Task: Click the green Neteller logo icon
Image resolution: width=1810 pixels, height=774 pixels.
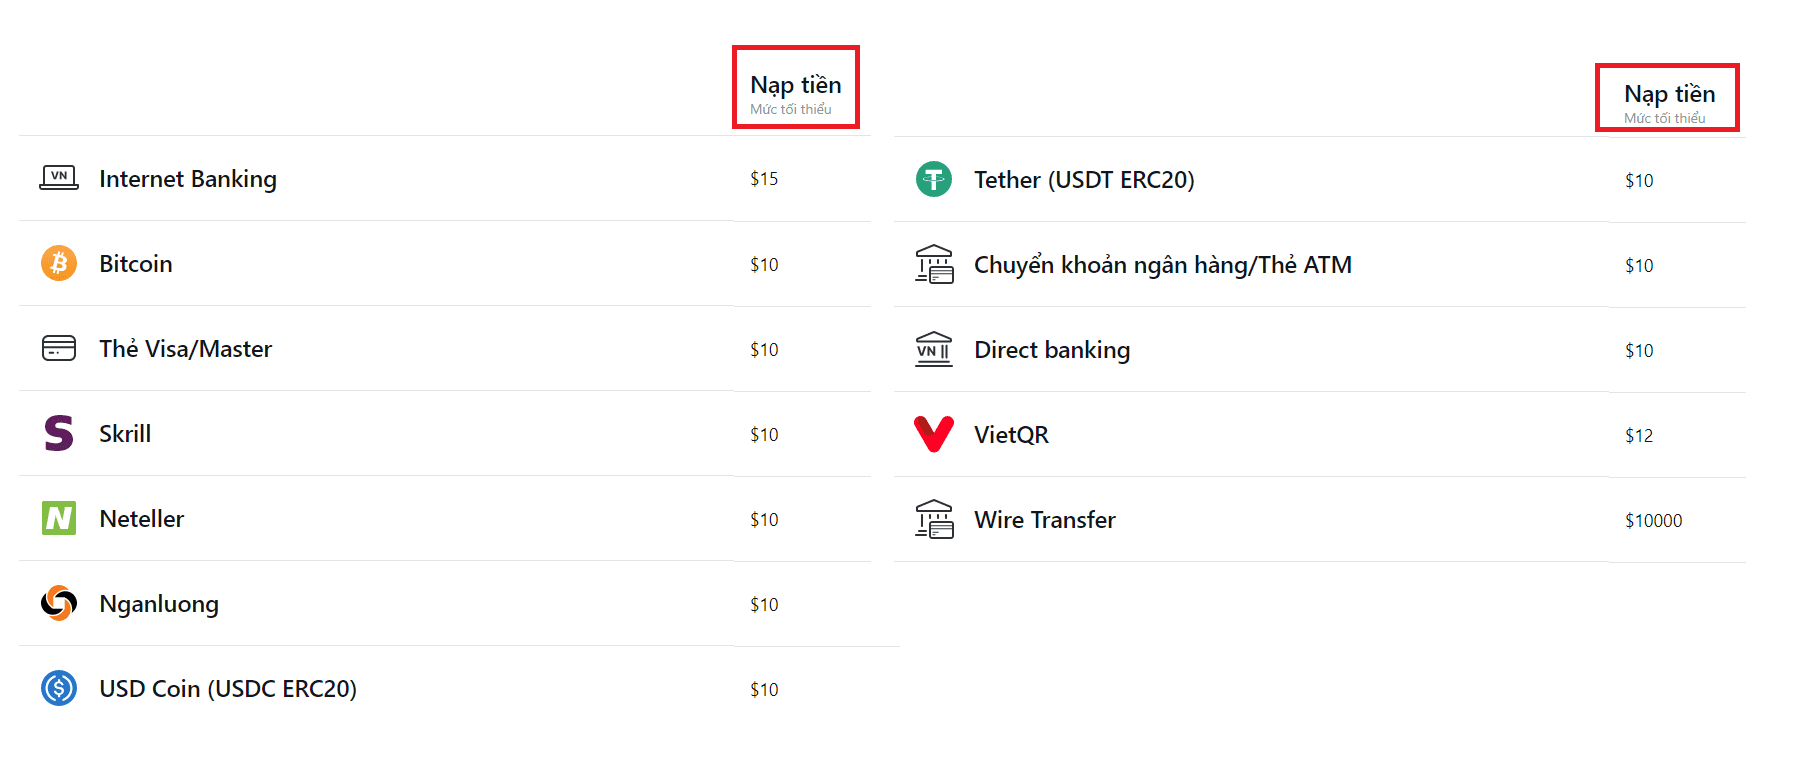Action: pos(59,518)
